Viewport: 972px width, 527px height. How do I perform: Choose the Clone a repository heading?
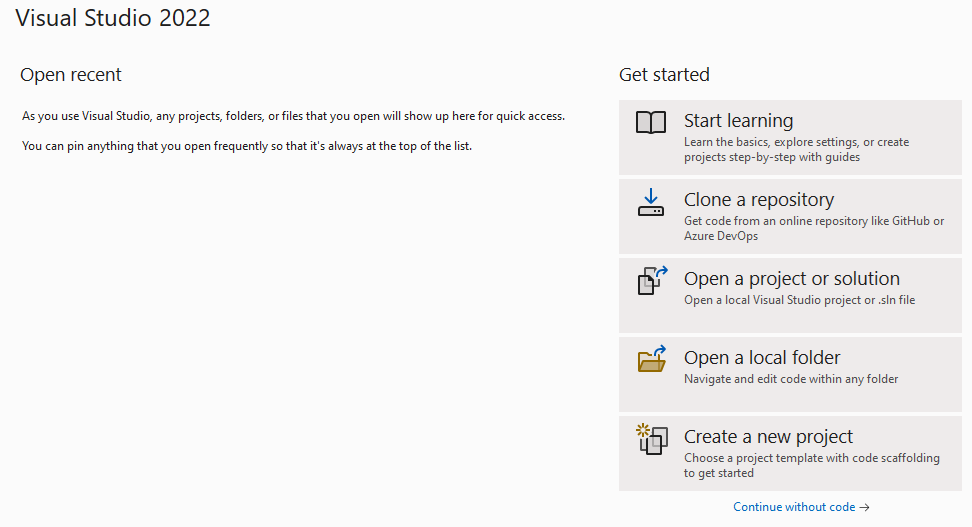coord(759,200)
